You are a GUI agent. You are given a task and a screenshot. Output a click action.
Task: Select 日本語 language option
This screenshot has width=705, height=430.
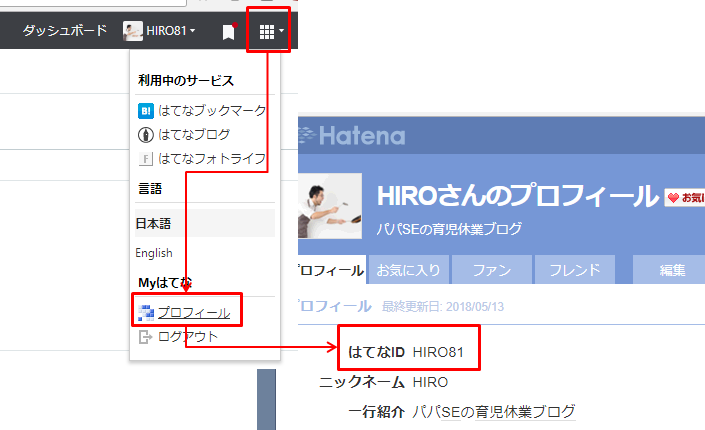[x=205, y=223]
